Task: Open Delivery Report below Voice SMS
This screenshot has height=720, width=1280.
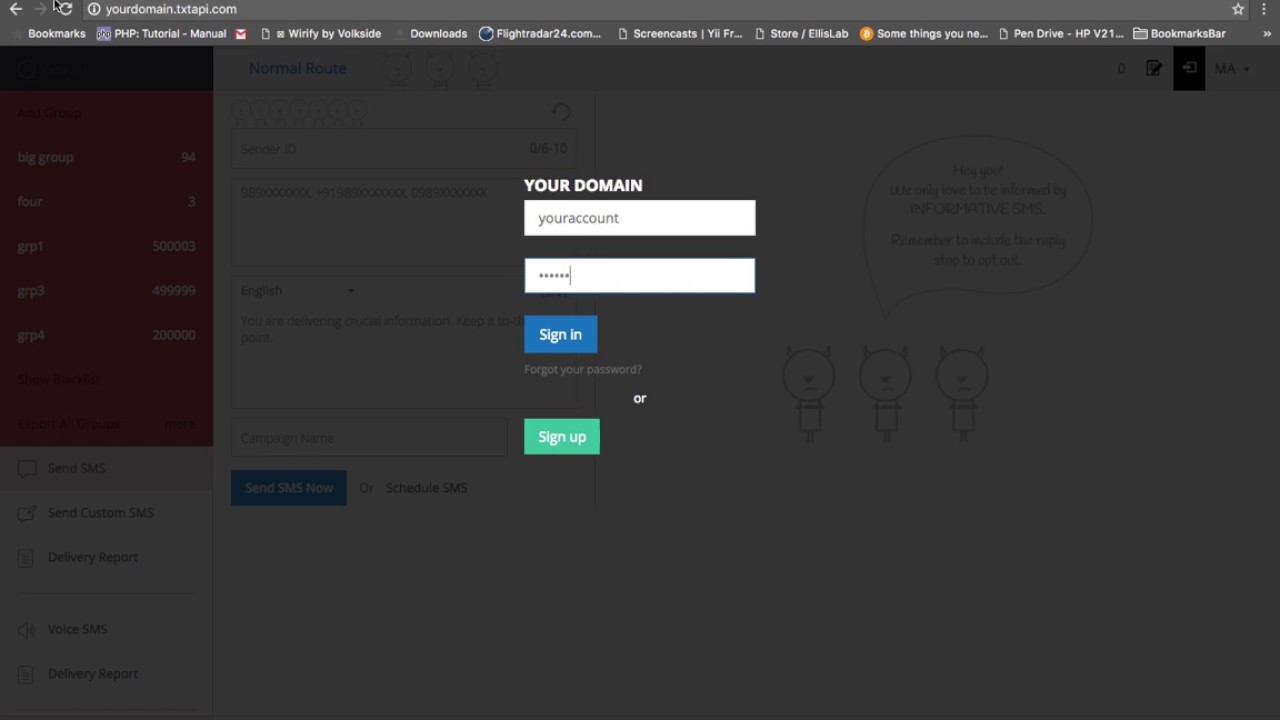Action: pyautogui.click(x=106, y=674)
